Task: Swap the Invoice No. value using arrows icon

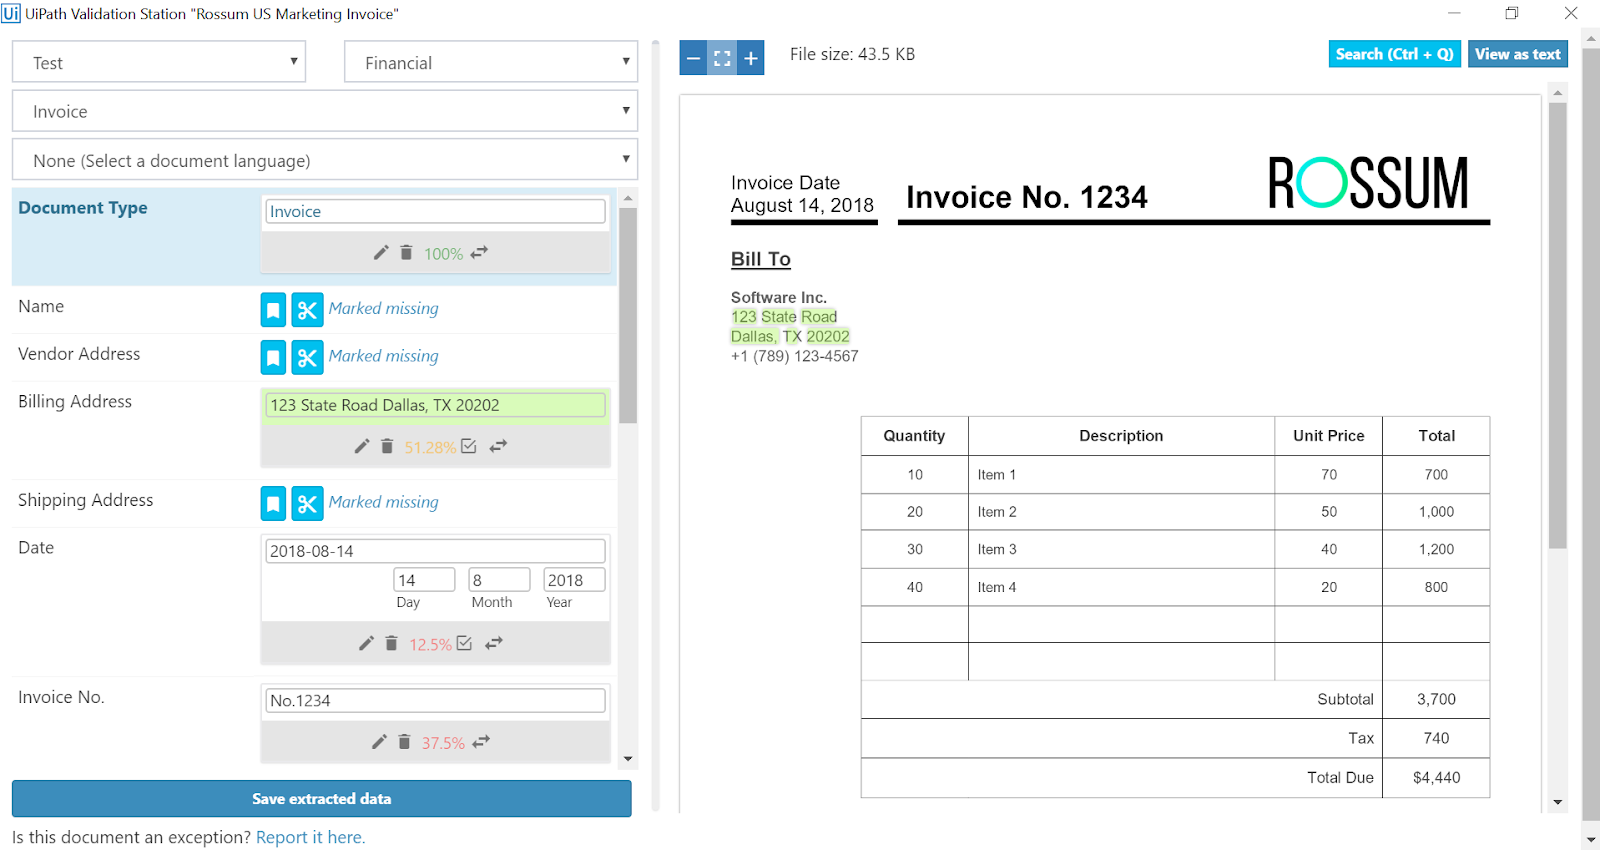Action: point(481,742)
